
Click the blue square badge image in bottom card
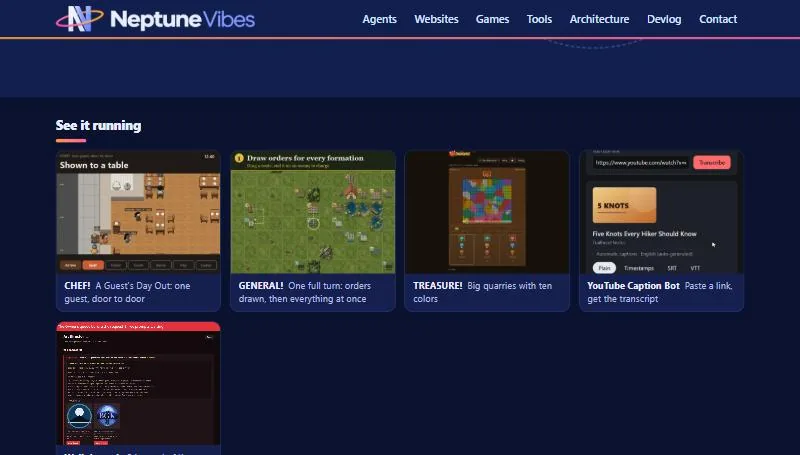pos(107,417)
